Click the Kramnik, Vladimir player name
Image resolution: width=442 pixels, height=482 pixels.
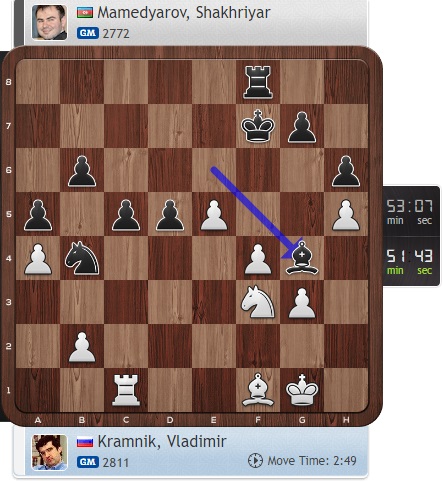coord(162,442)
